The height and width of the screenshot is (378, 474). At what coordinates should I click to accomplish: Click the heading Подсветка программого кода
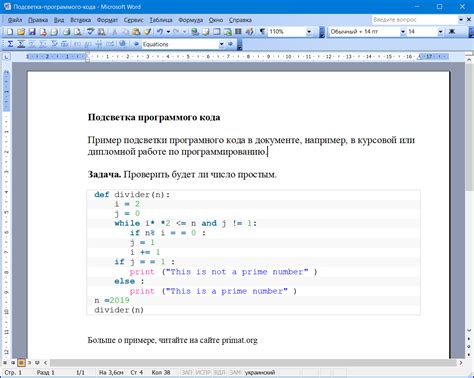click(x=154, y=117)
